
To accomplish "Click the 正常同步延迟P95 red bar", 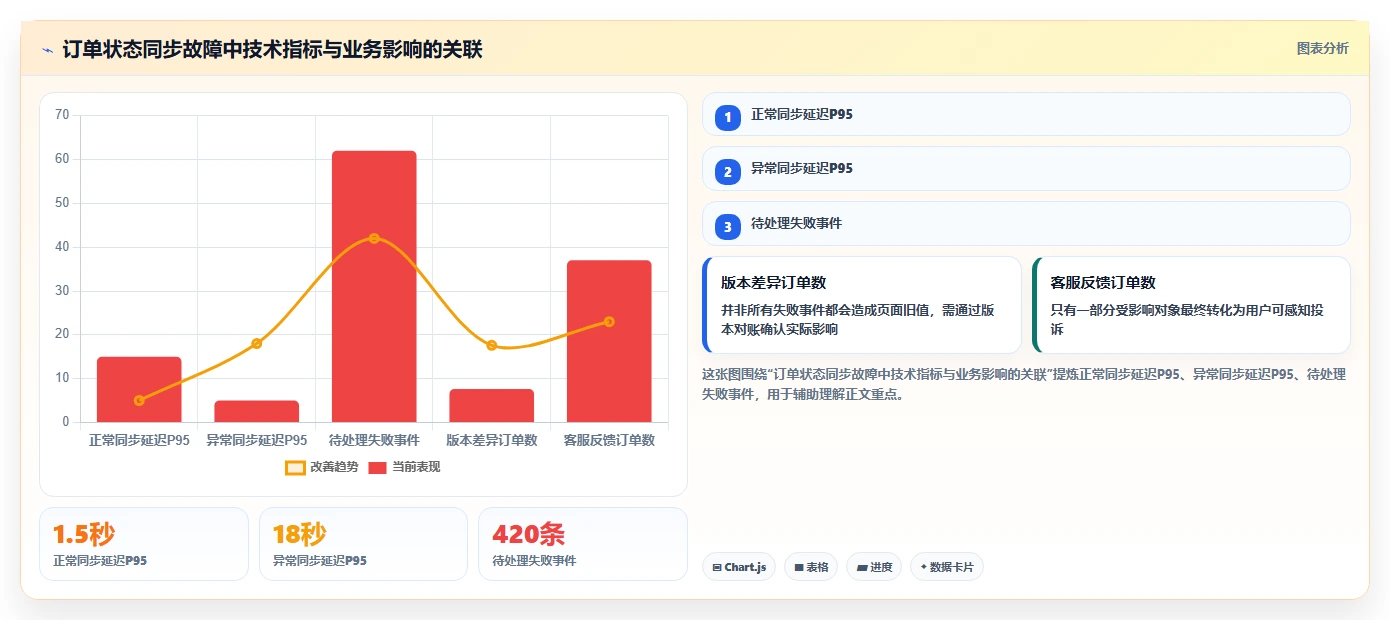I will pos(139,389).
